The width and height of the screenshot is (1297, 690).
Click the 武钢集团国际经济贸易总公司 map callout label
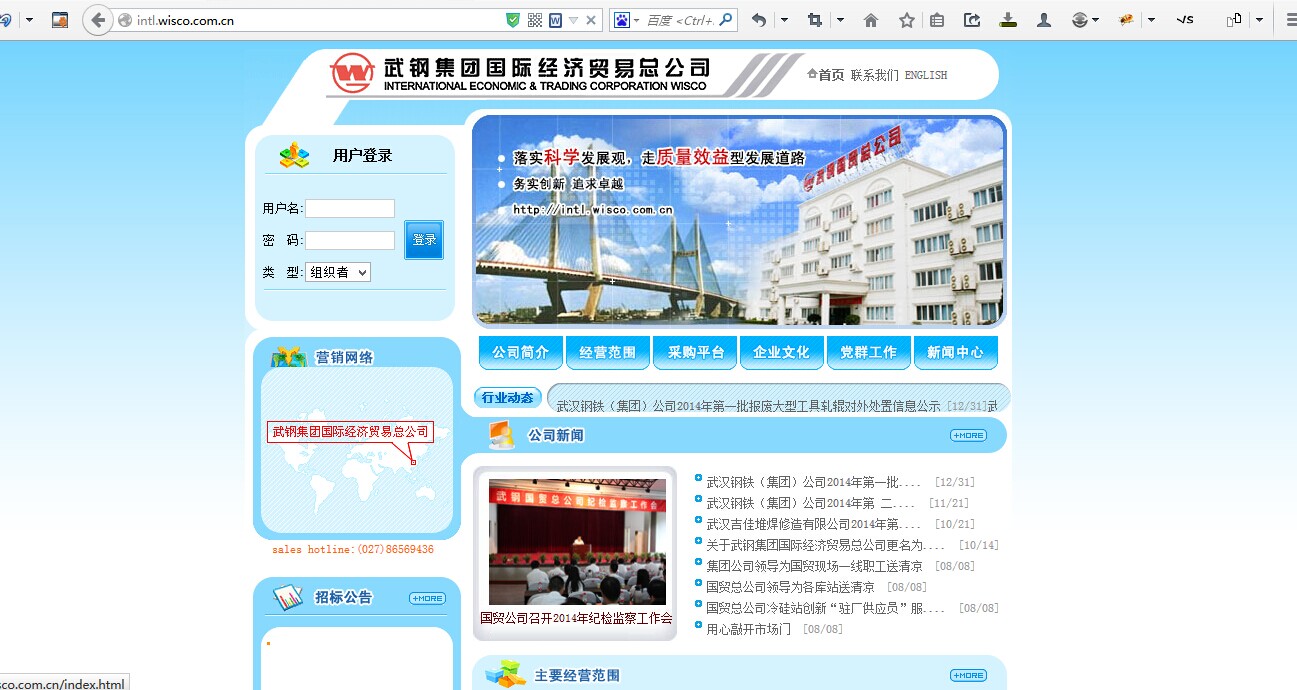pos(351,432)
